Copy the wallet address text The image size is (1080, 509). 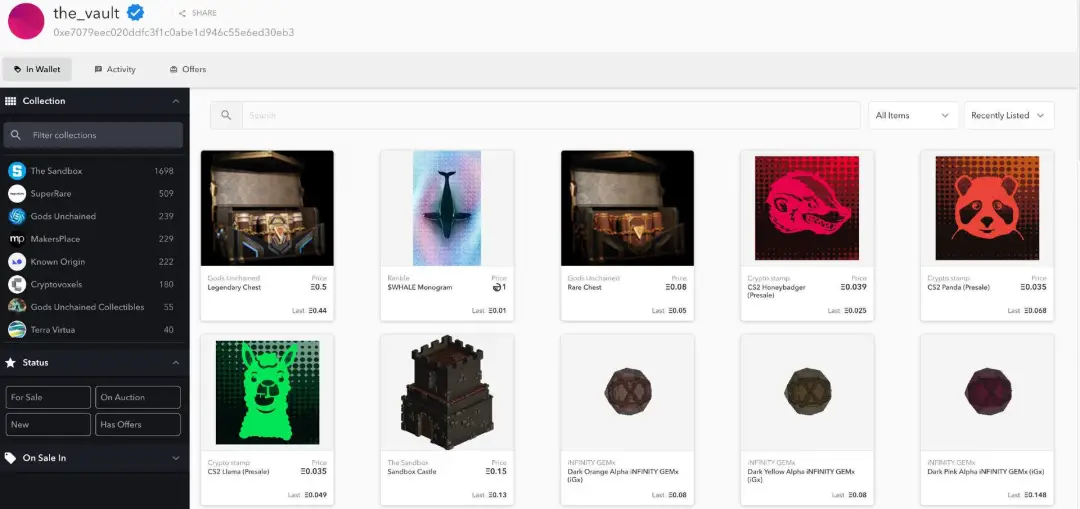pyautogui.click(x=174, y=32)
